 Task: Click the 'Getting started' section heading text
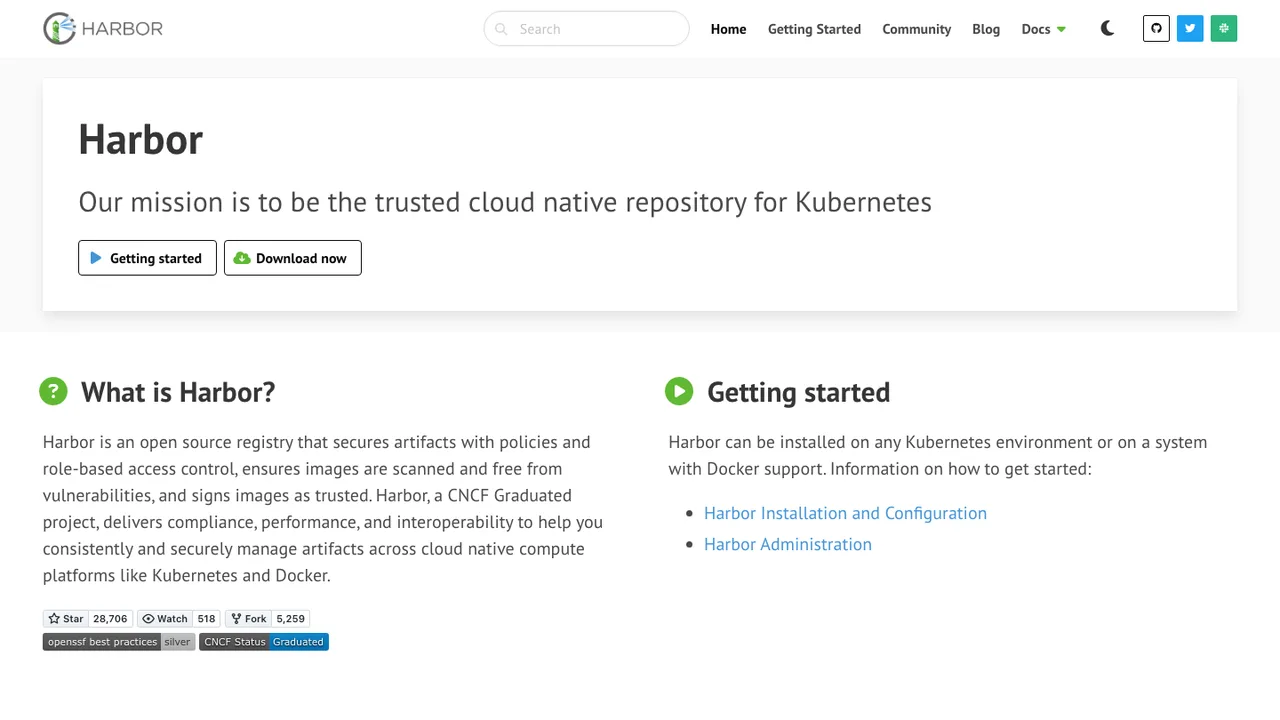798,392
